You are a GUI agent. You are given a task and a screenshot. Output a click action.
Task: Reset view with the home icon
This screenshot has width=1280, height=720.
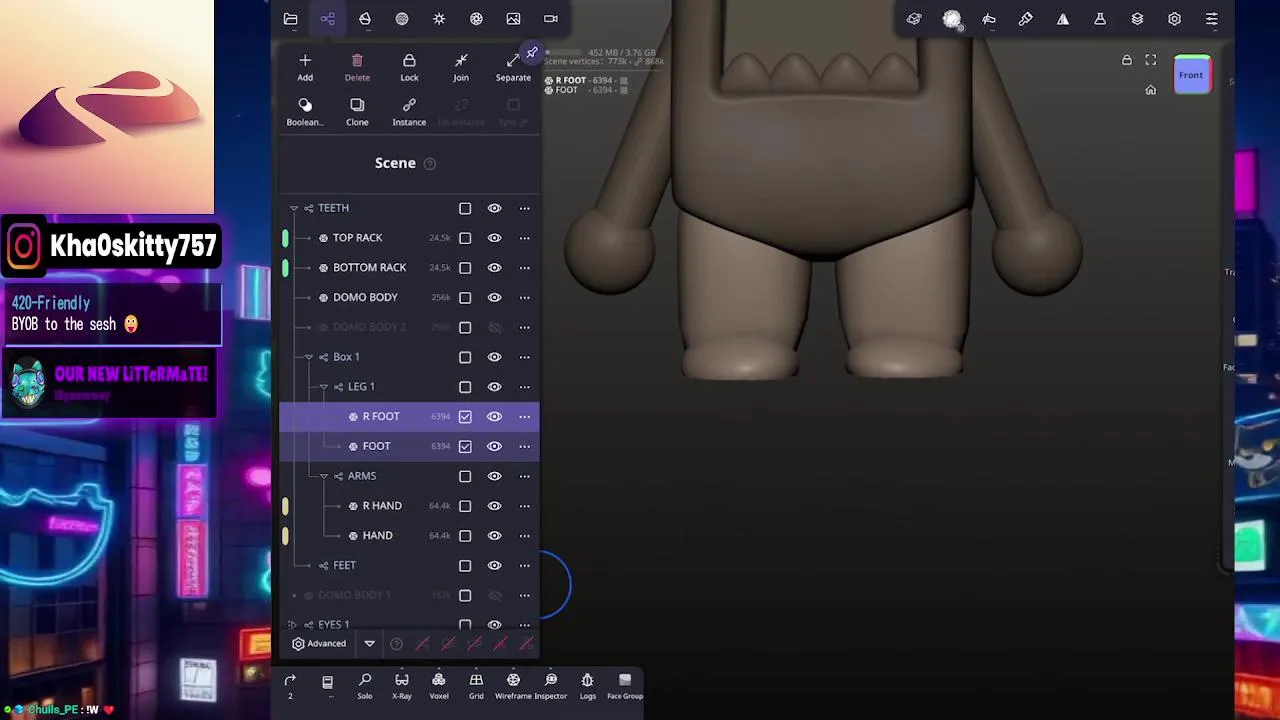[1151, 90]
